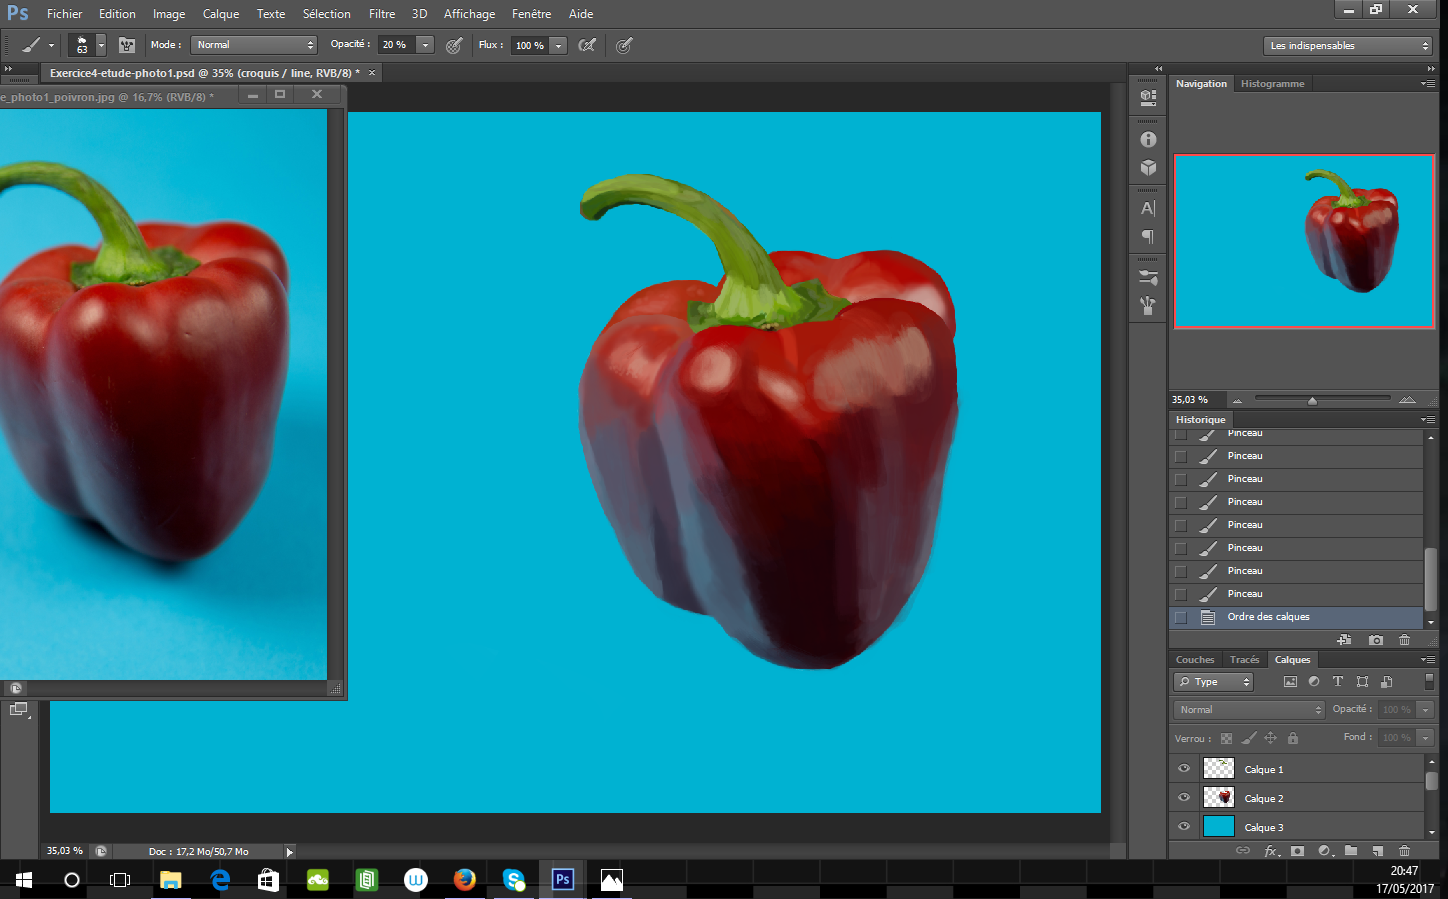Click the fx layer styles icon

coord(1271,851)
